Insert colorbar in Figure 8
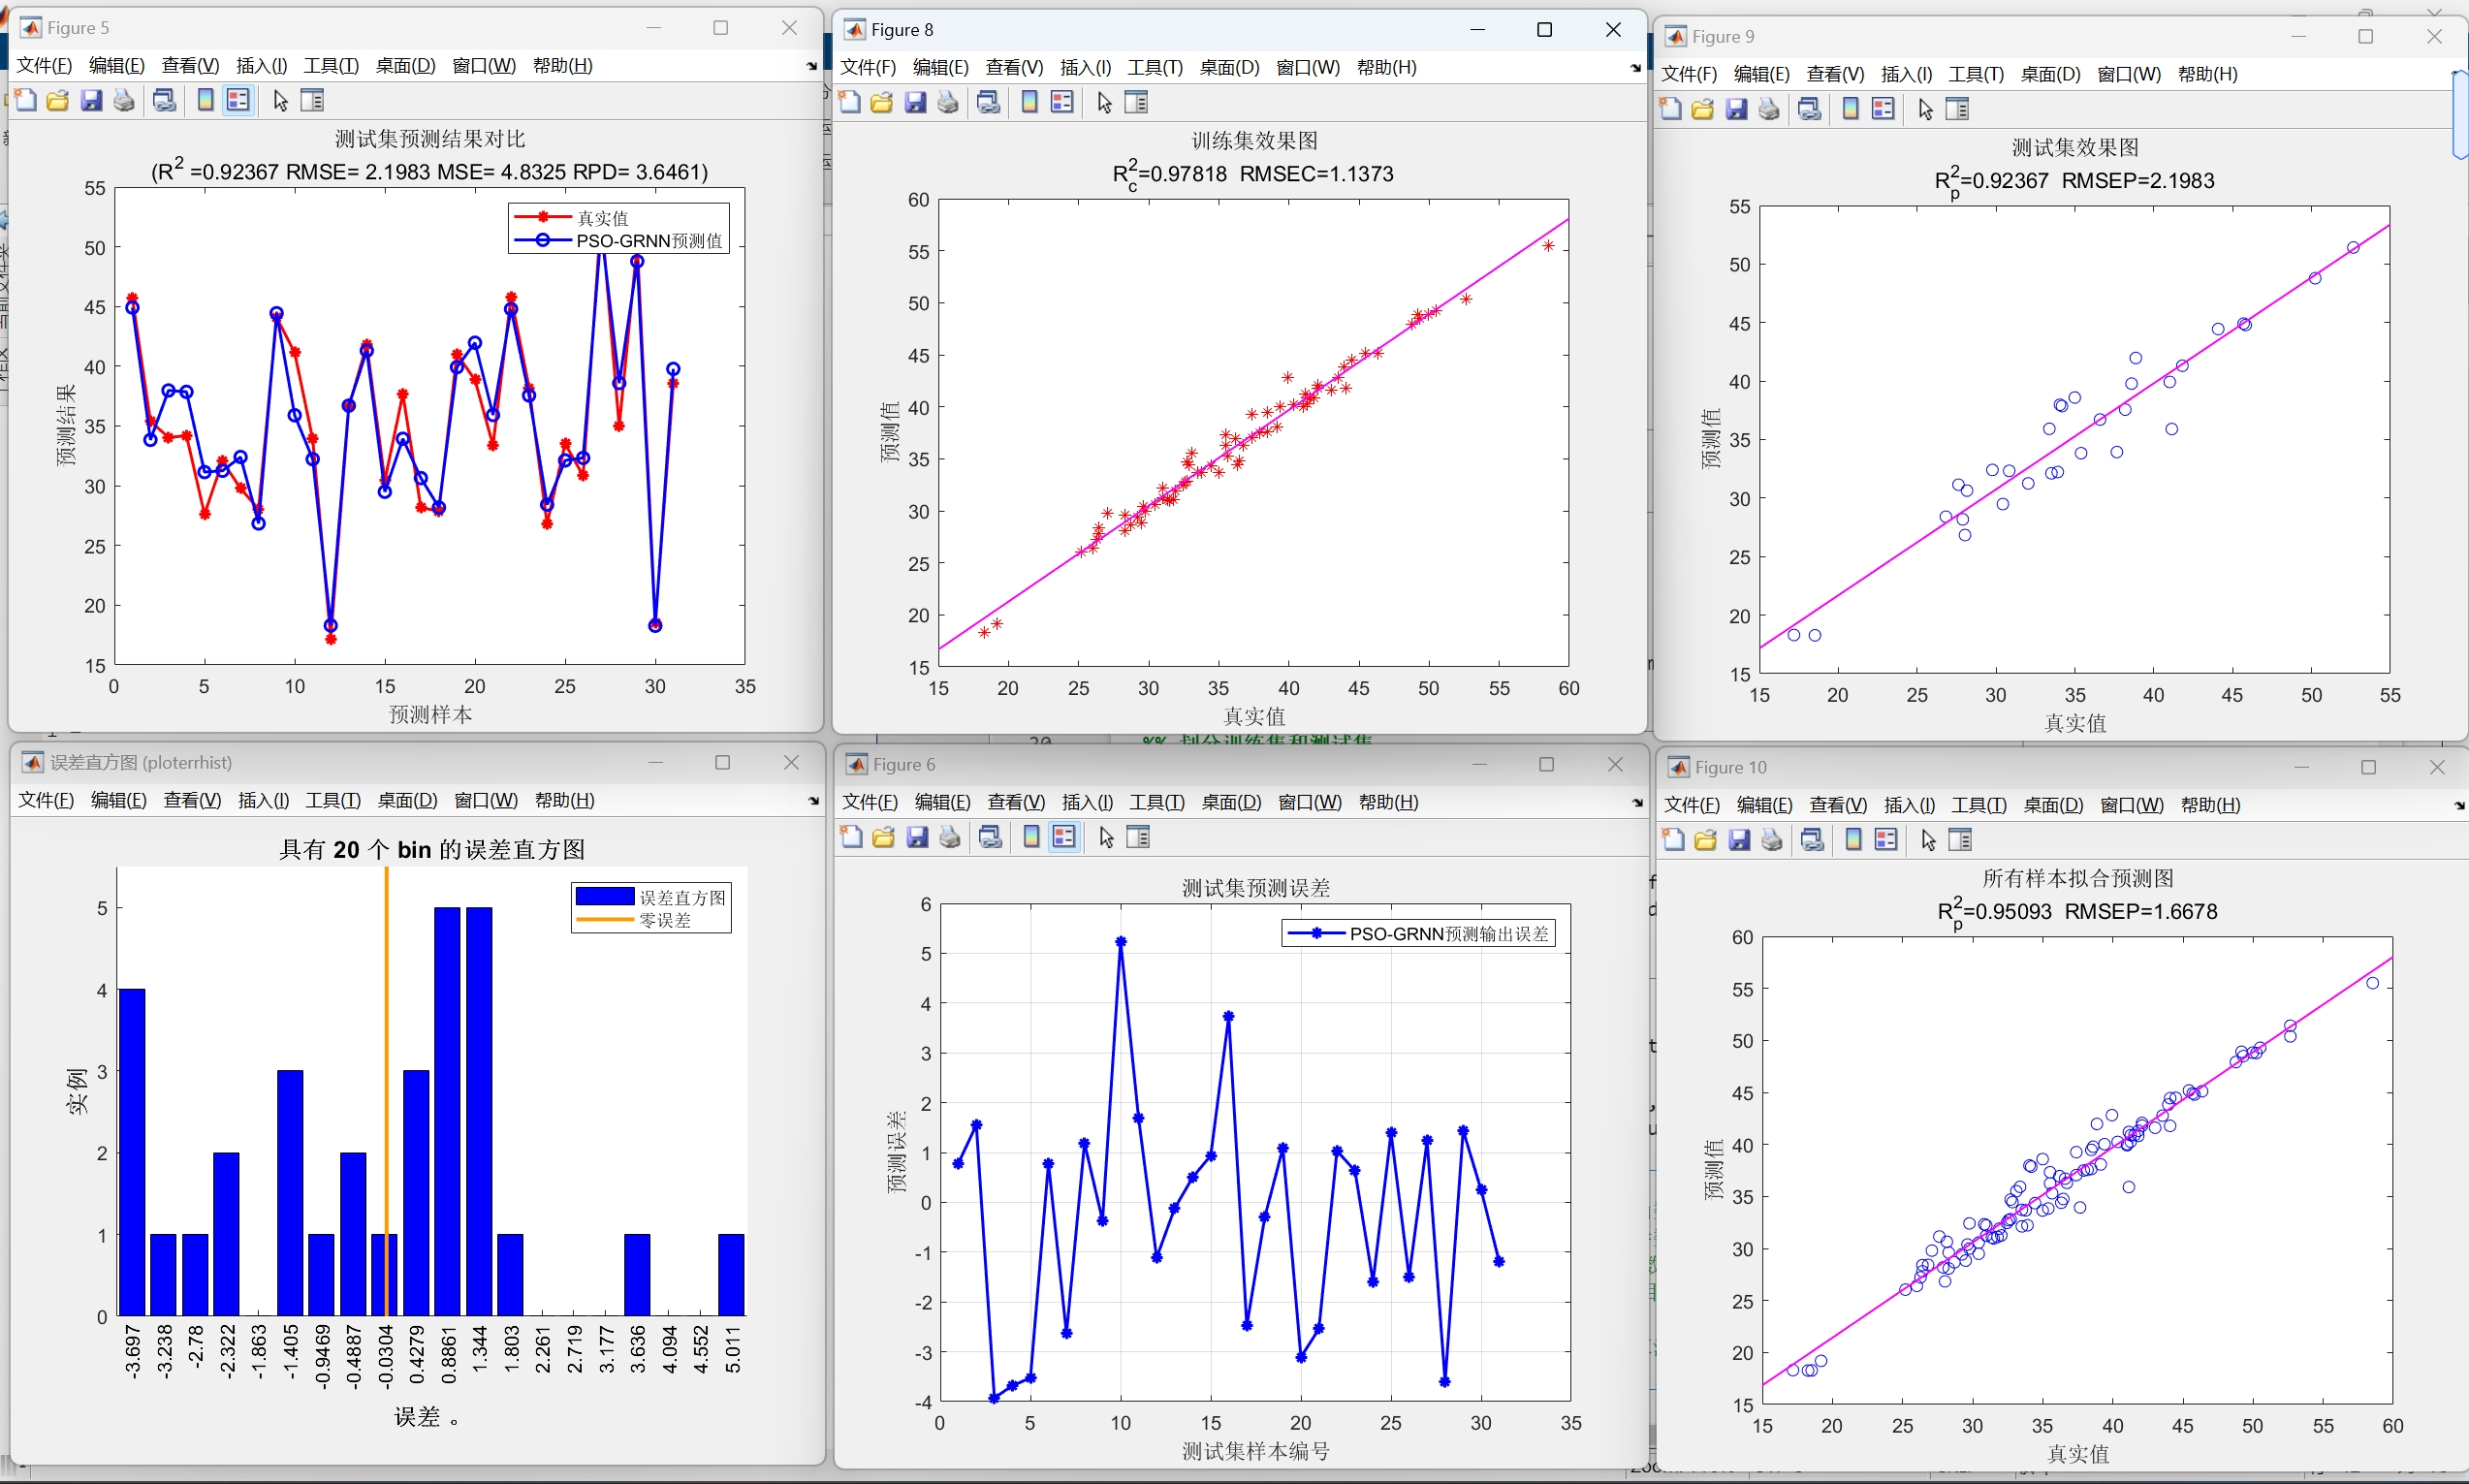 (x=1029, y=102)
